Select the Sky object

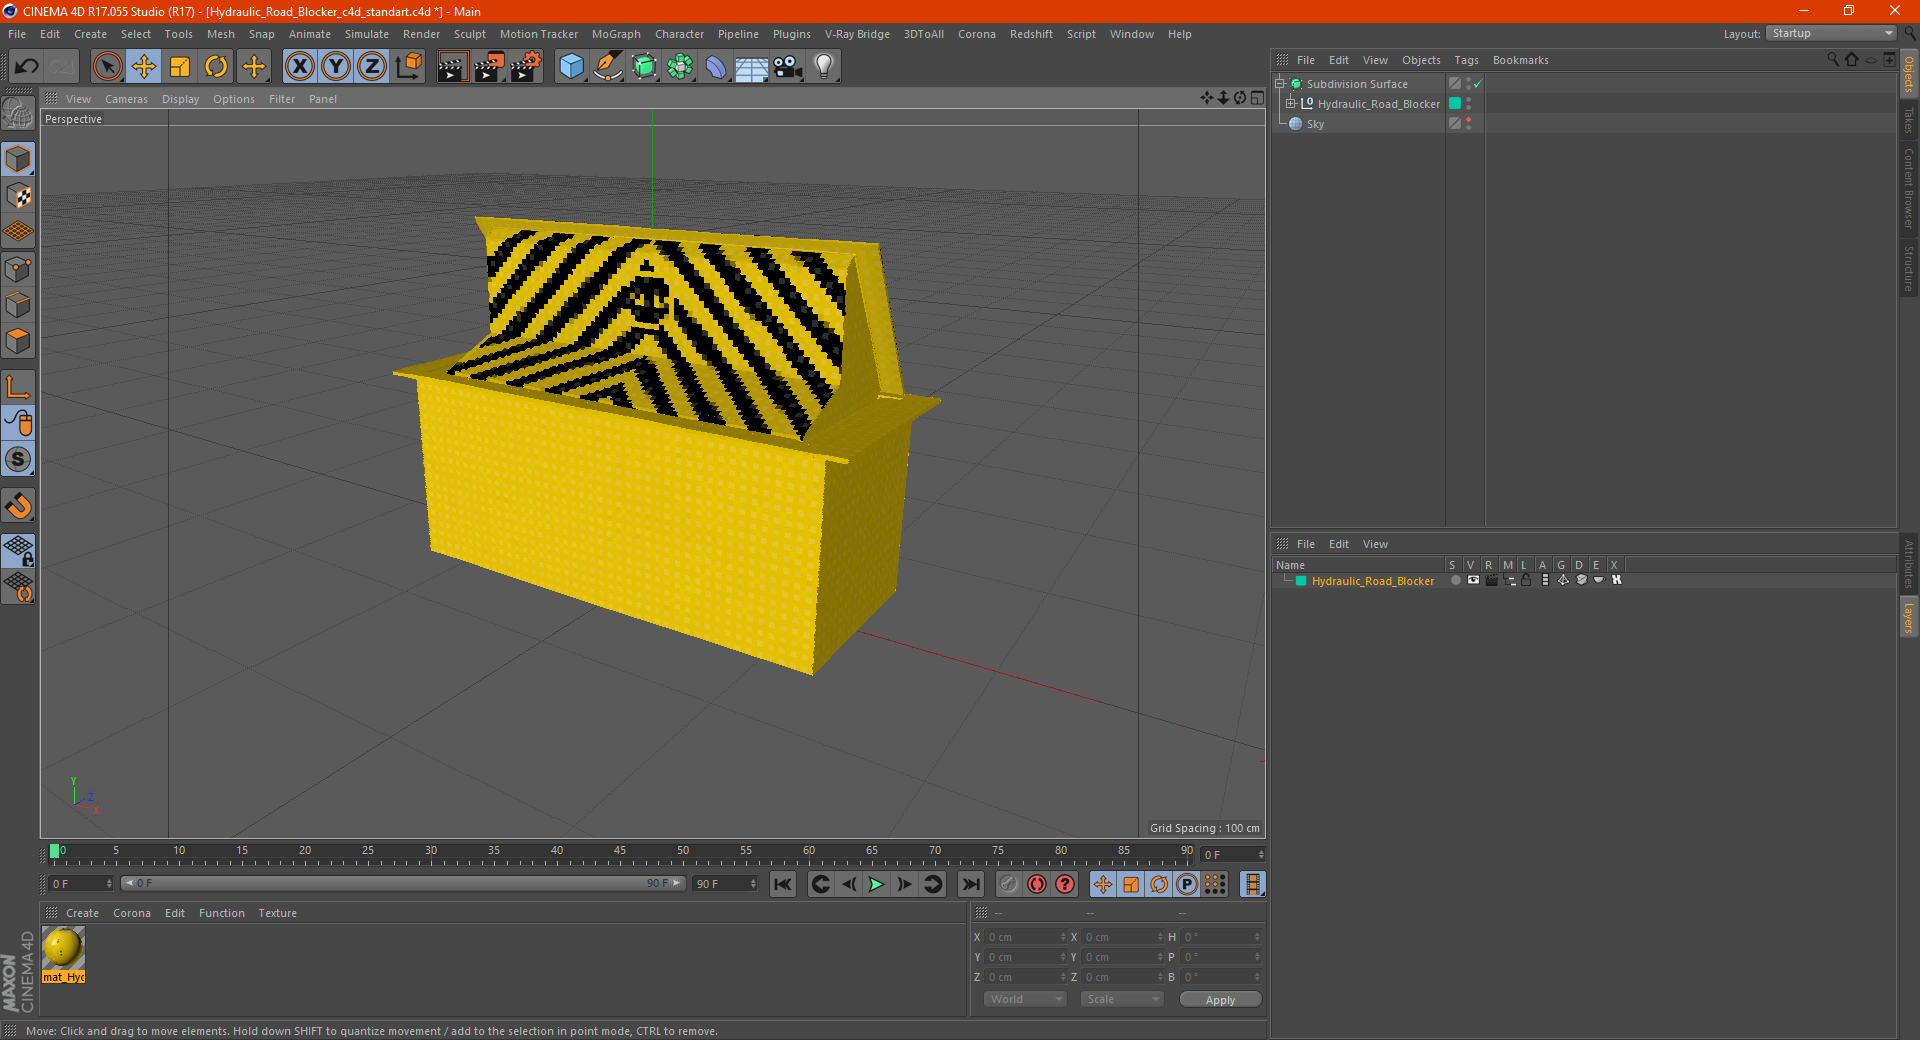coord(1315,124)
